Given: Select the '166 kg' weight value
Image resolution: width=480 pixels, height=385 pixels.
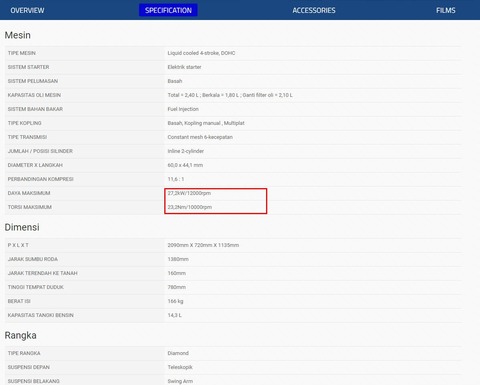Looking at the screenshot, I should click(175, 301).
